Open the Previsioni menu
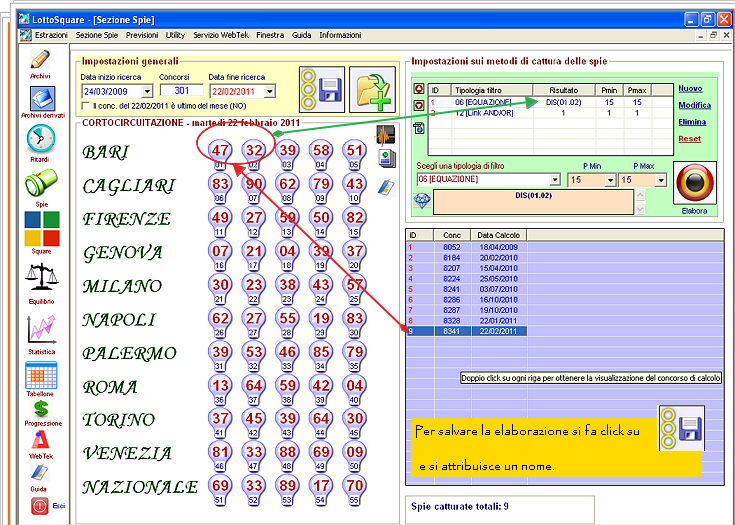Screen dimensions: 735x525 pos(142,35)
